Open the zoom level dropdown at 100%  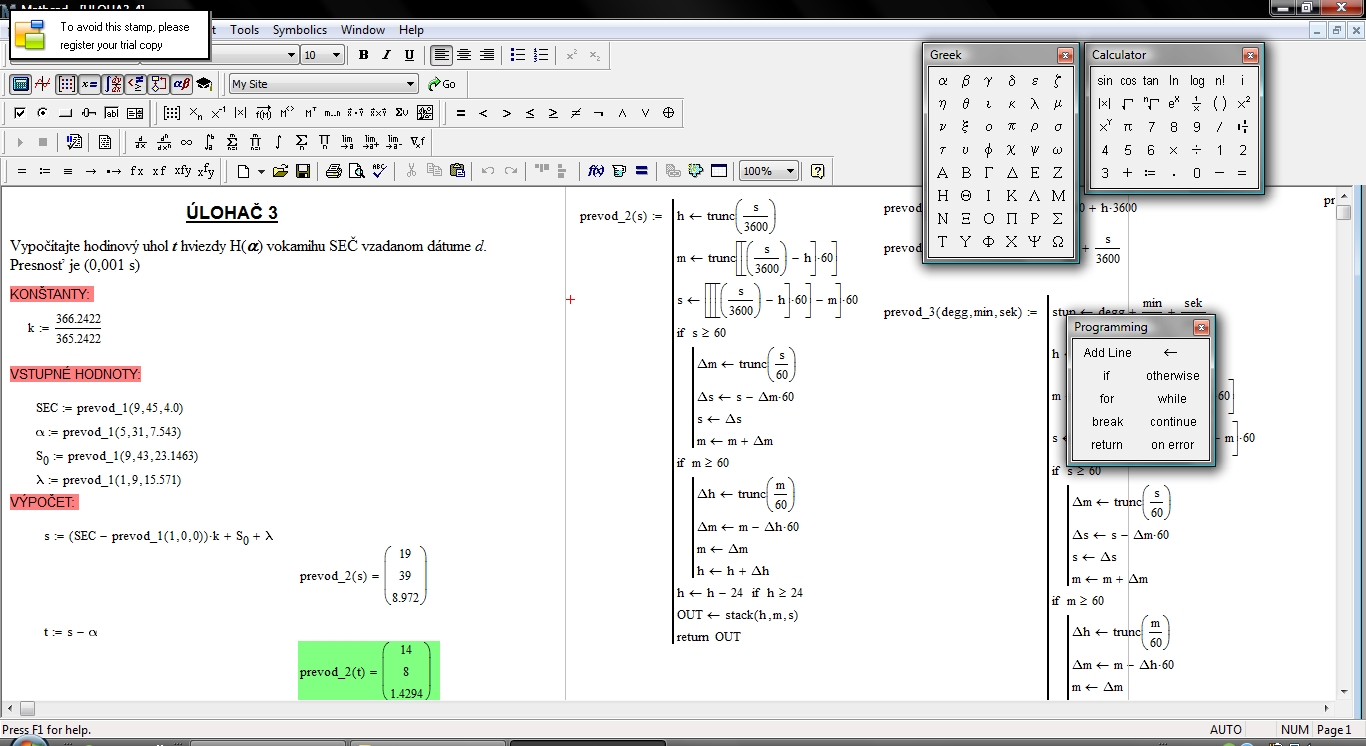pyautogui.click(x=792, y=171)
